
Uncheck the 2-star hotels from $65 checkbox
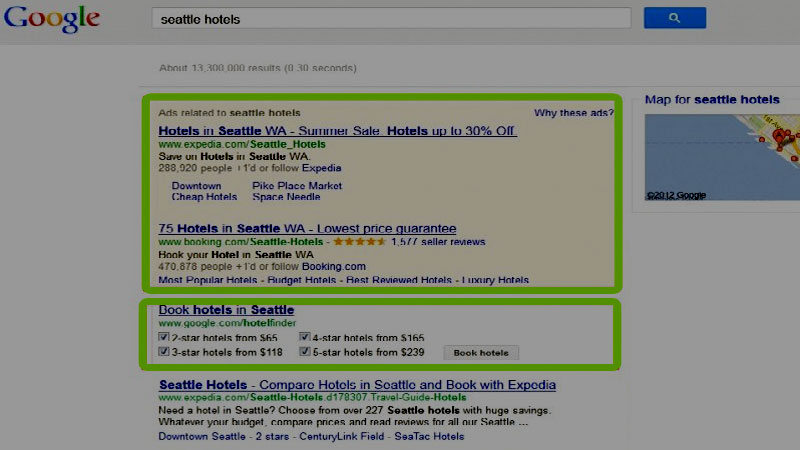pos(164,337)
